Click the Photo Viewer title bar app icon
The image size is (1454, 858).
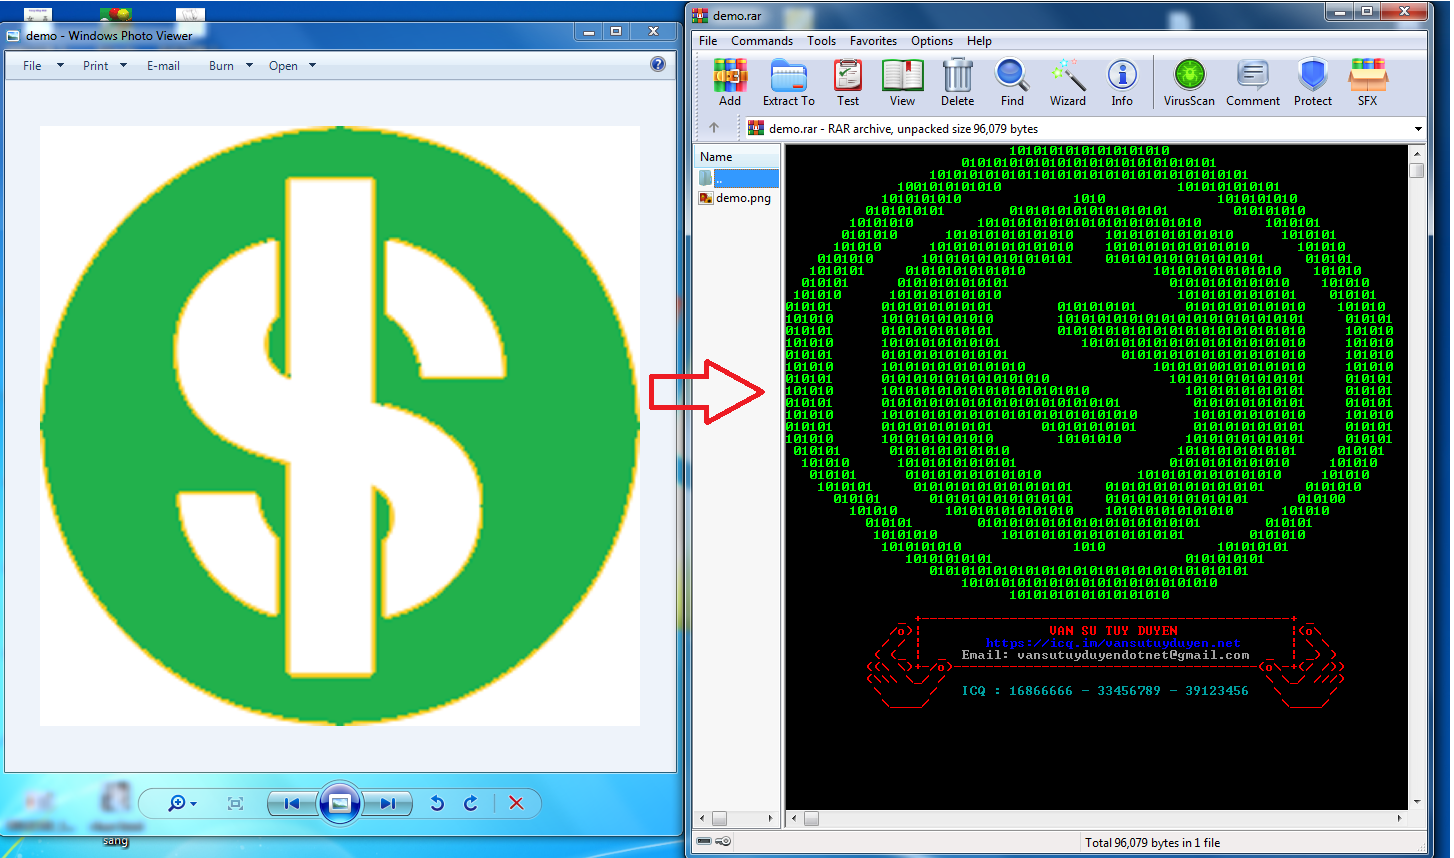[x=14, y=35]
